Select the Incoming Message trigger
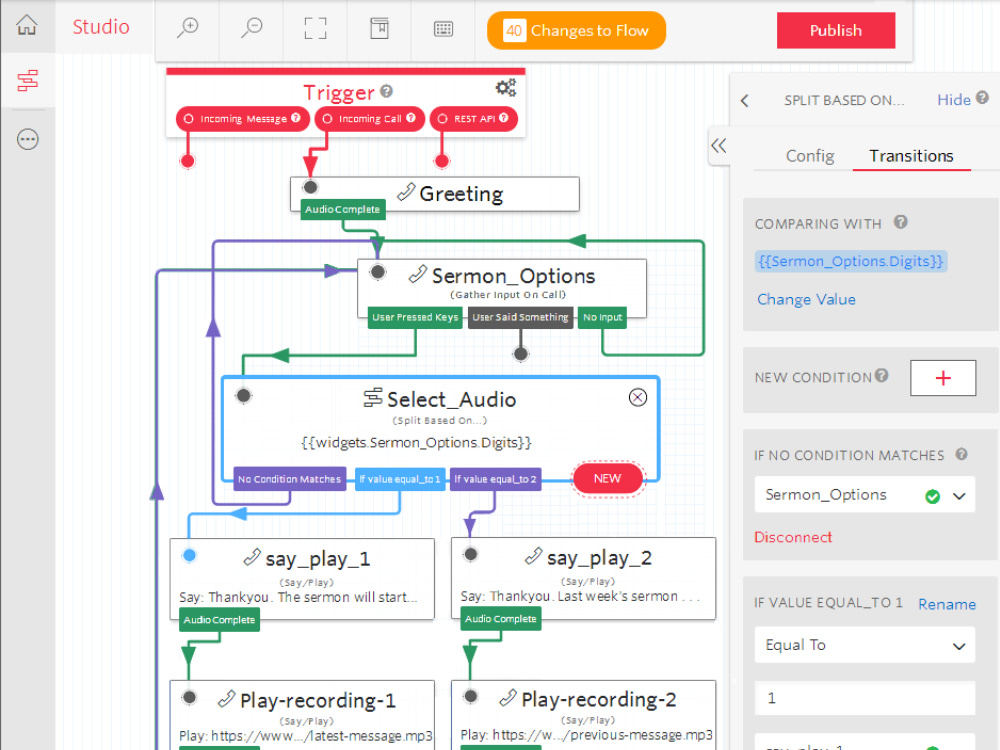Screen dimensions: 1000x750 coord(243,119)
